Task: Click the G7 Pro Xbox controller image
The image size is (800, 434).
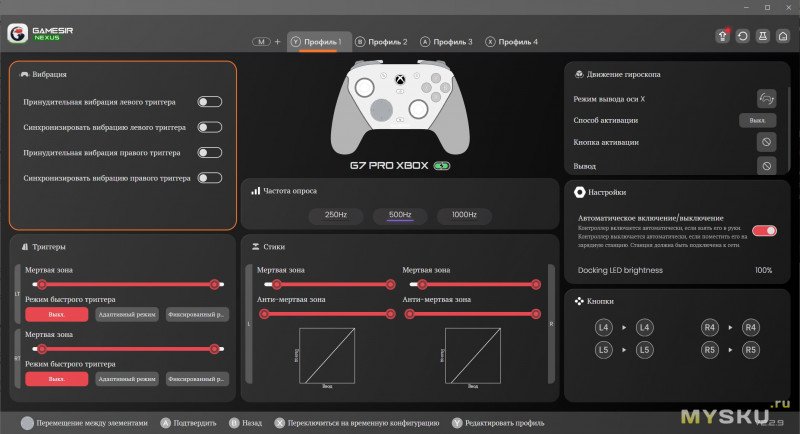Action: coord(399,102)
